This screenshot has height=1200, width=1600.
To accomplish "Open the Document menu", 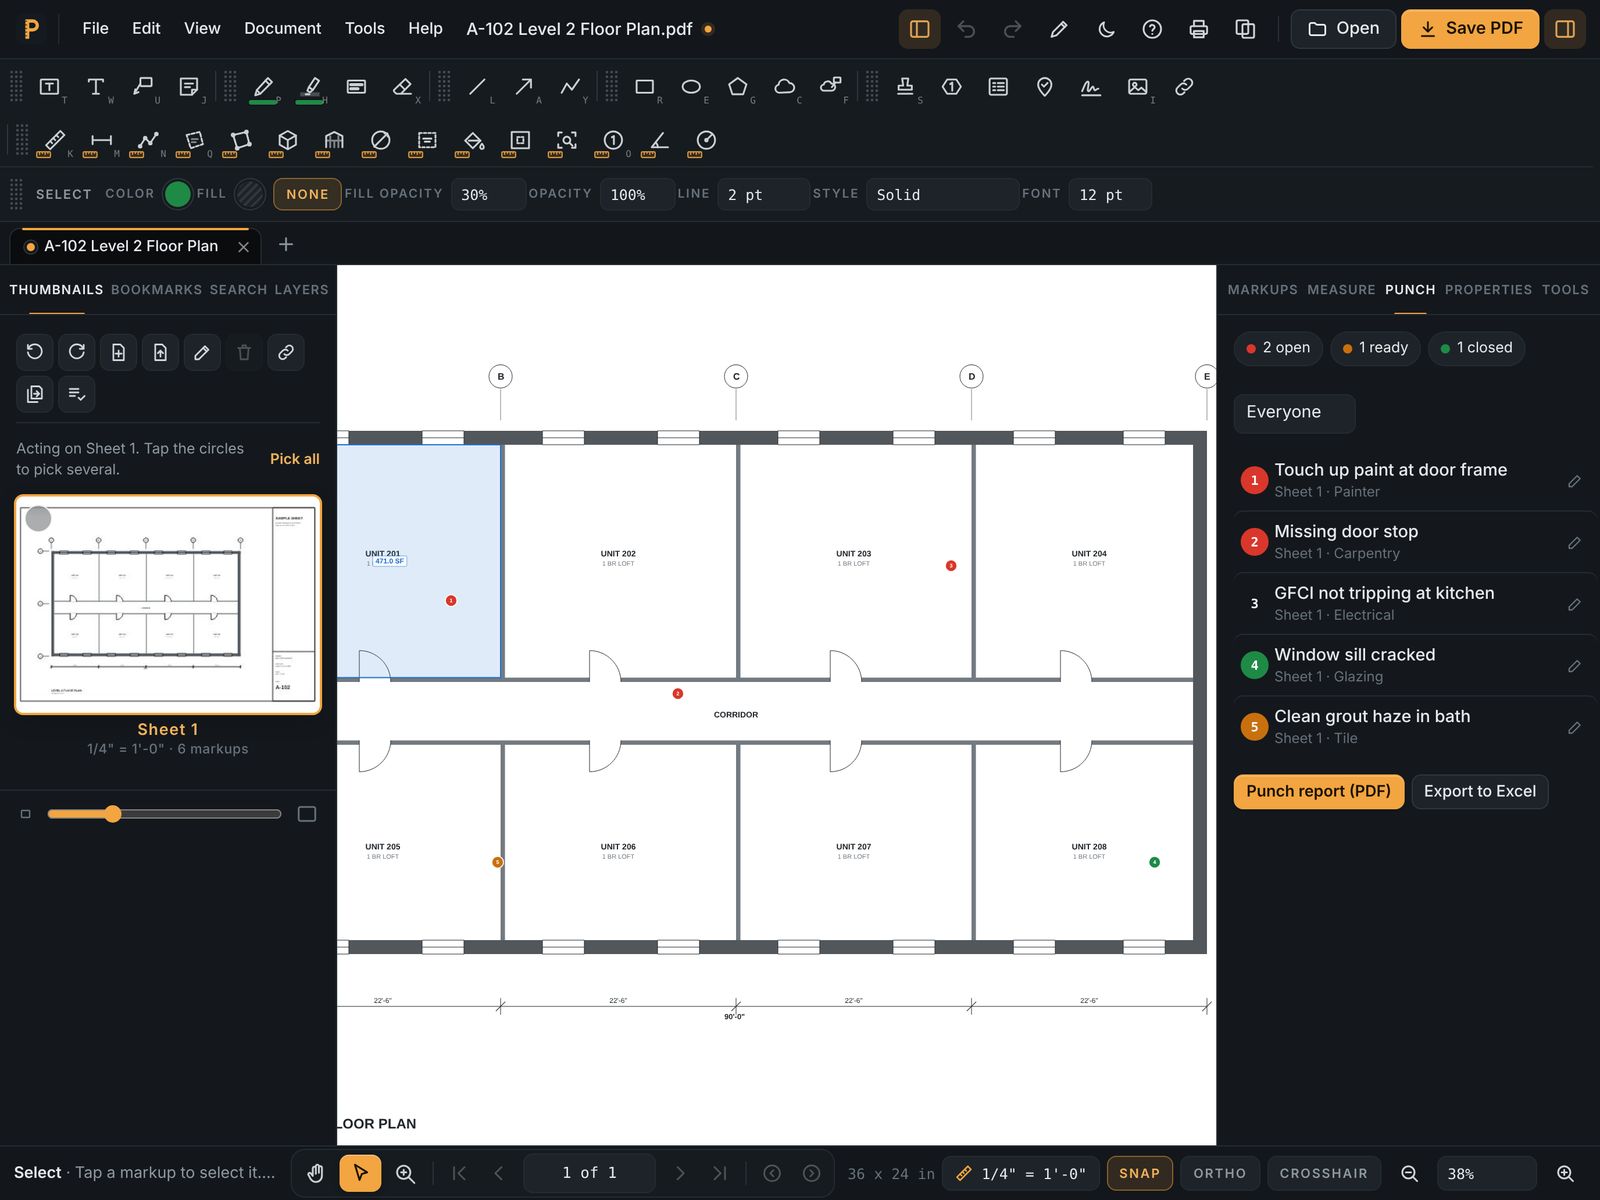I will [282, 28].
